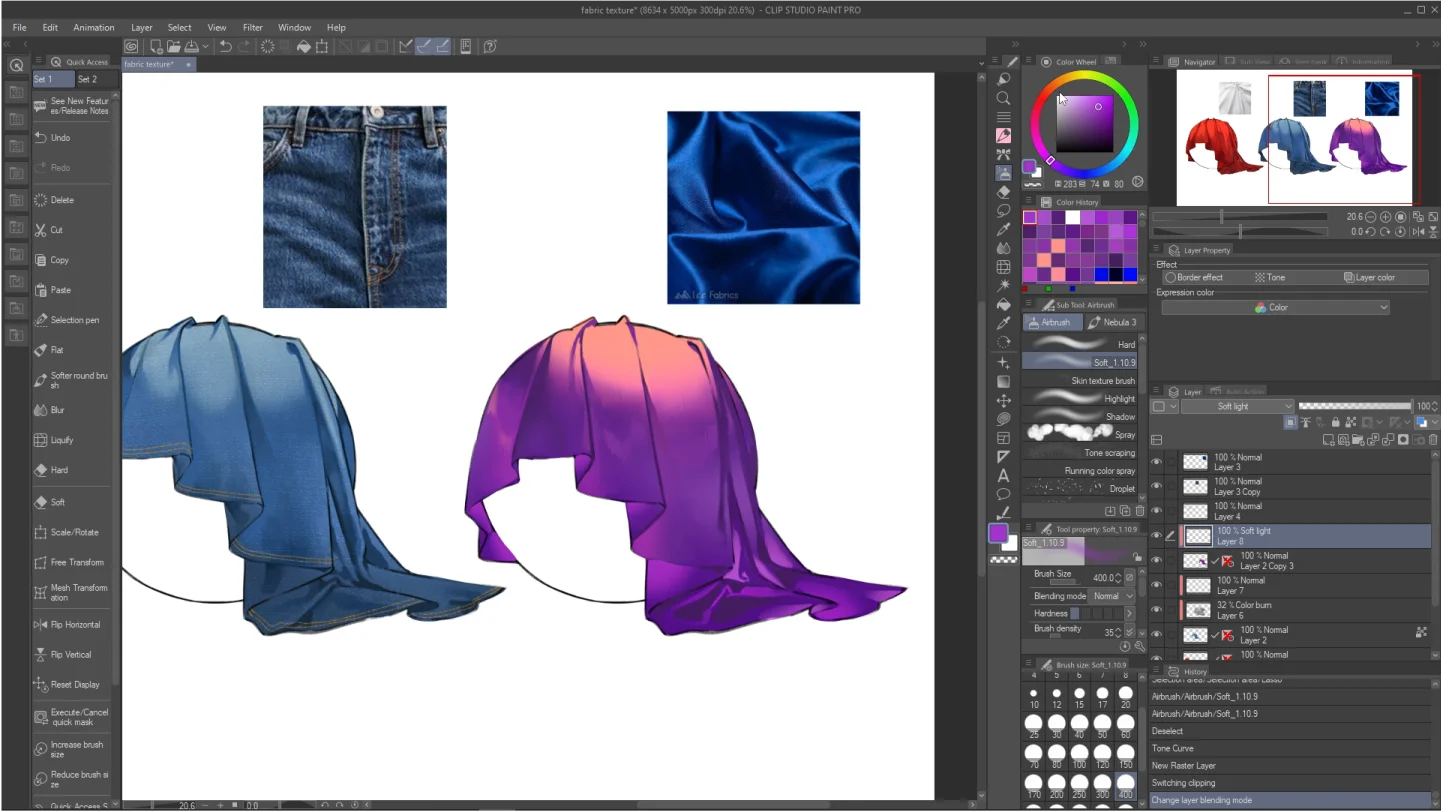Toggle the Lock layer icon
Screen dimensions: 1441x811
pyautogui.click(x=1335, y=423)
